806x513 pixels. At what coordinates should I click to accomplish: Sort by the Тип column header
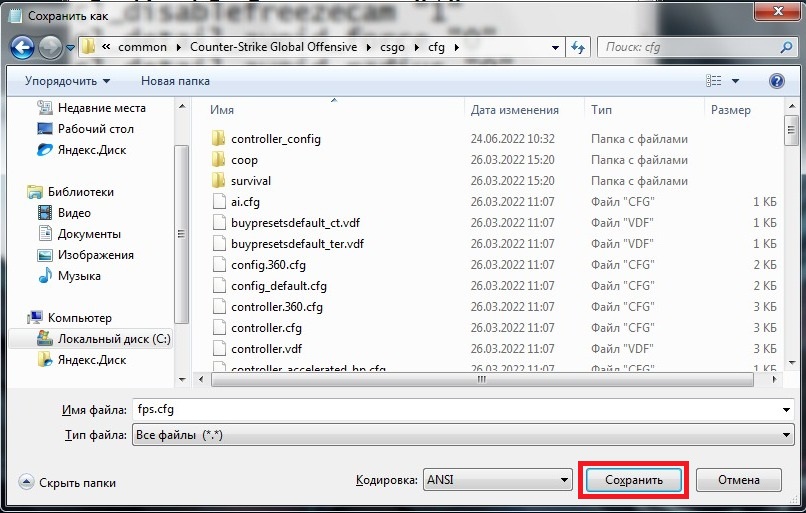coord(601,110)
